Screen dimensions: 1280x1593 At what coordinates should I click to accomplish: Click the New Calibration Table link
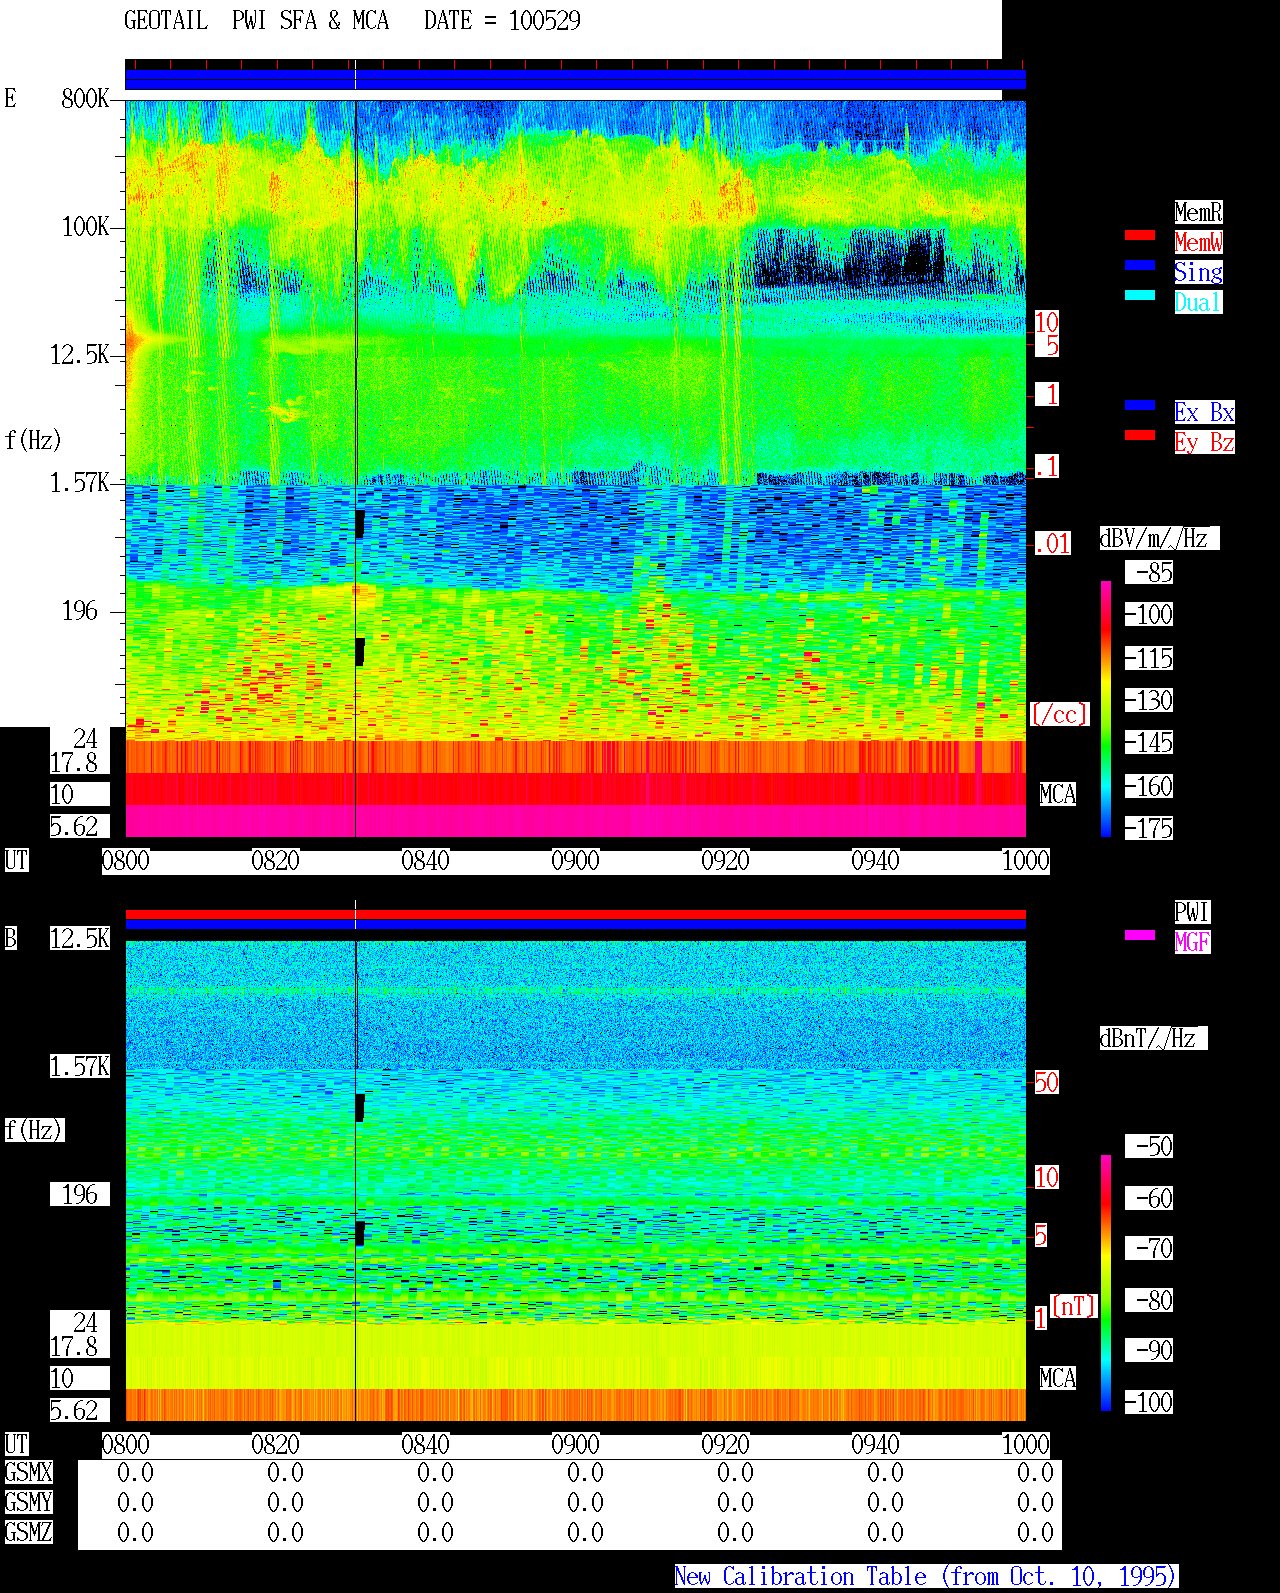click(926, 1577)
